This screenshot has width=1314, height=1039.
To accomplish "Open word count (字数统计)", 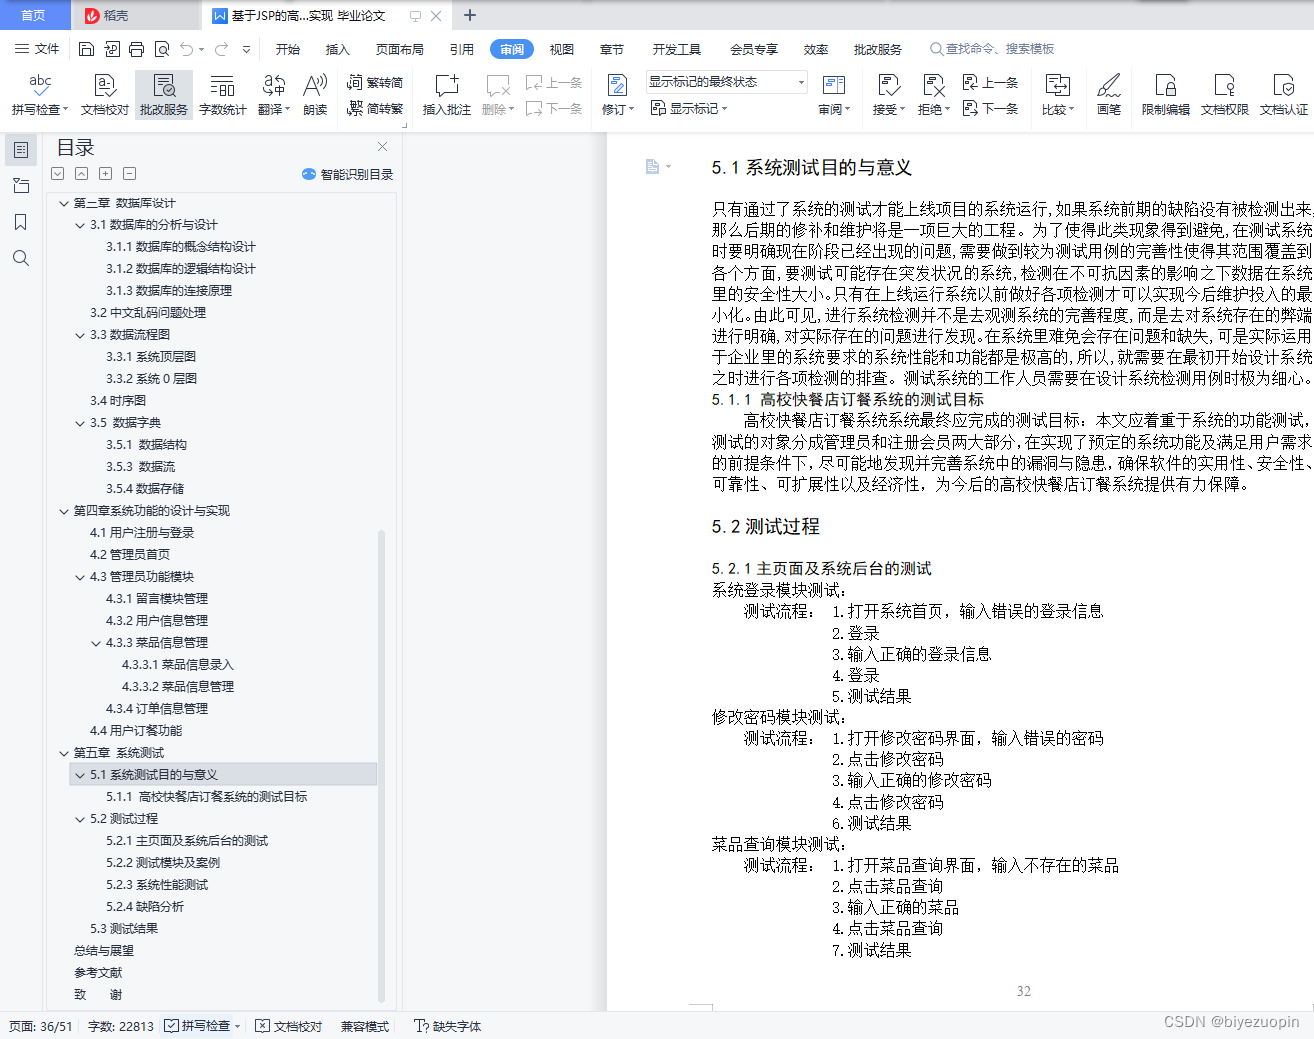I will 223,94.
